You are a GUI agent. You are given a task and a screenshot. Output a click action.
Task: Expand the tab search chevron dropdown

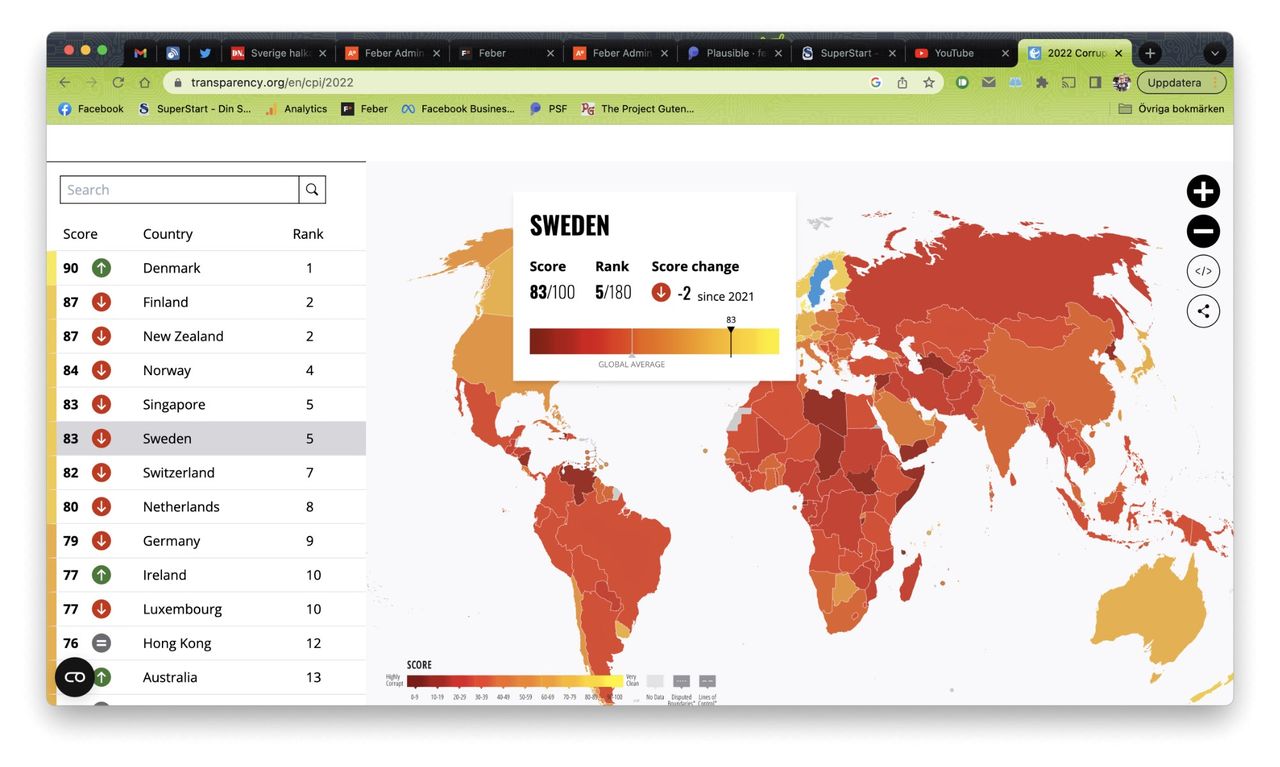coord(1215,53)
